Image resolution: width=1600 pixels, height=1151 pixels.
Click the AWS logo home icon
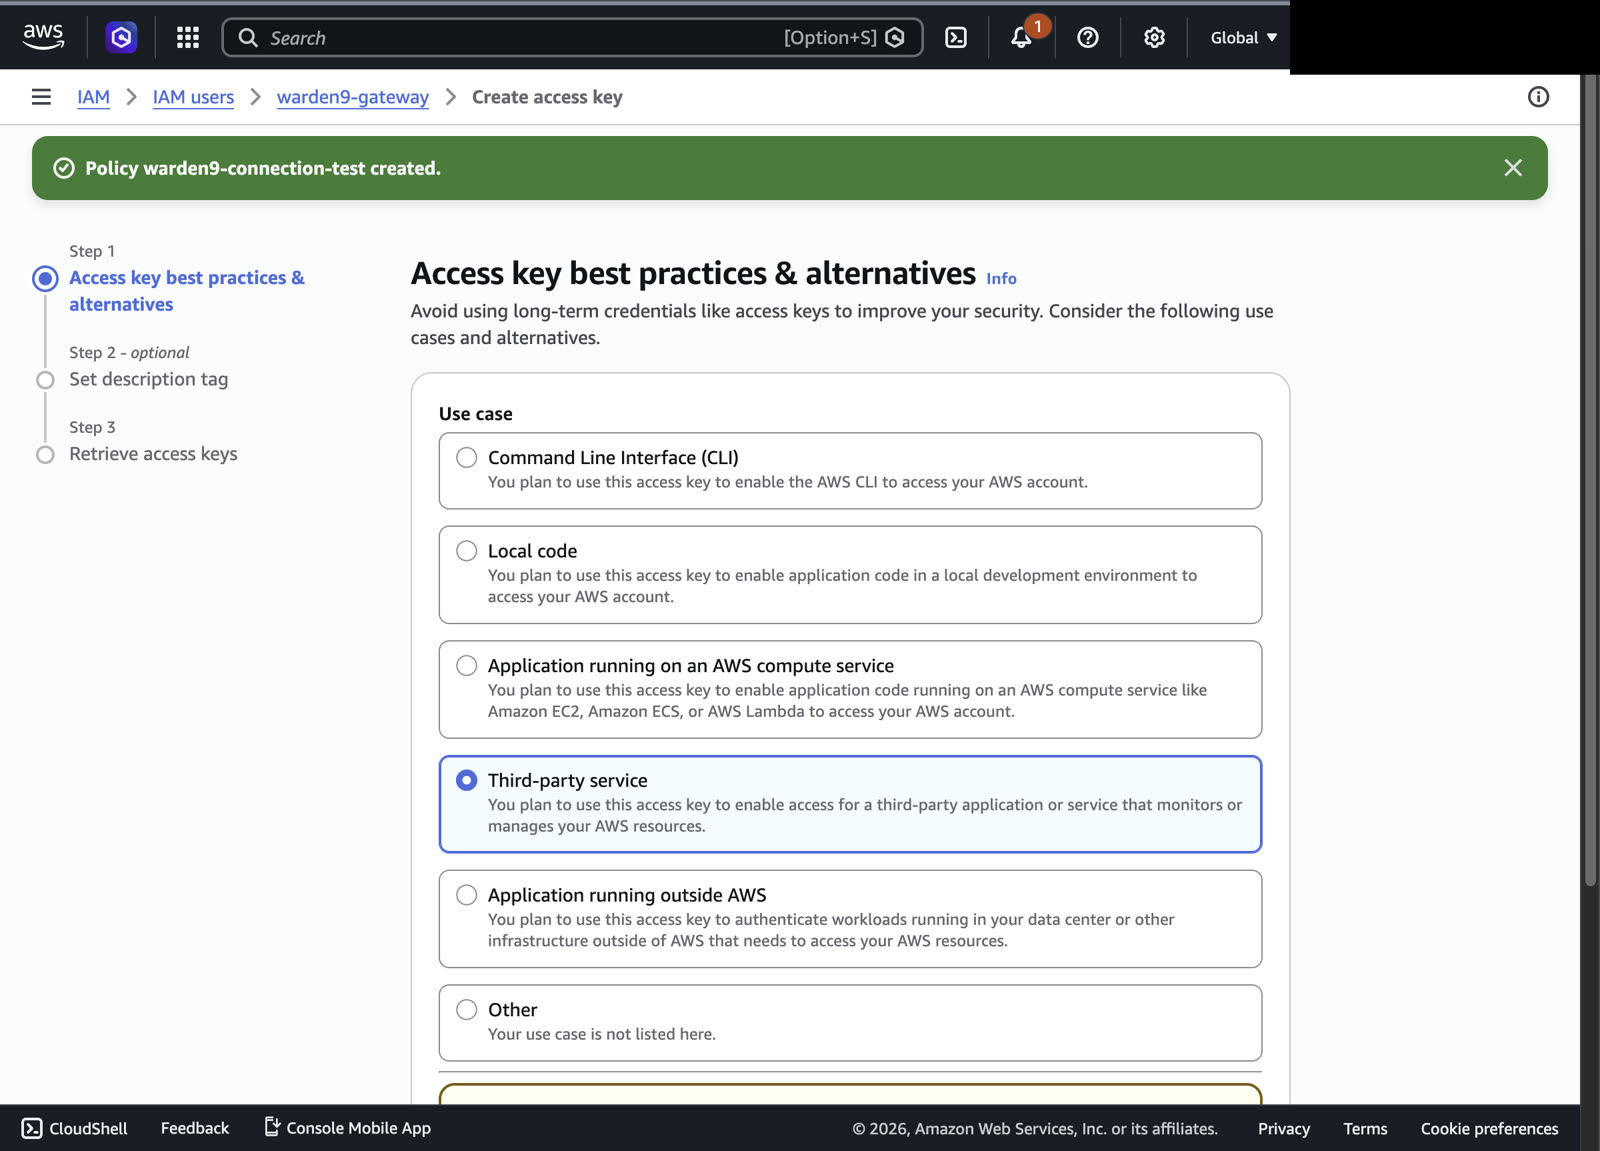[43, 37]
